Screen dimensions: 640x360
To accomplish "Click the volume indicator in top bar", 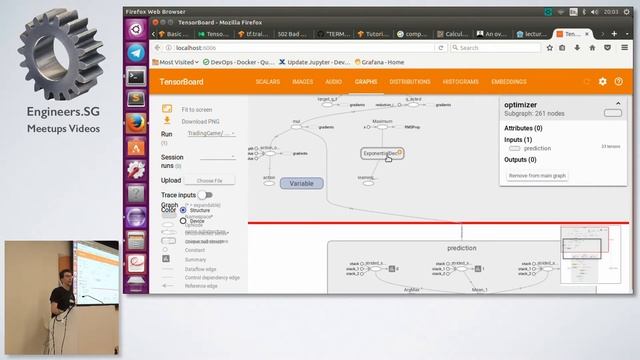I will coord(594,12).
